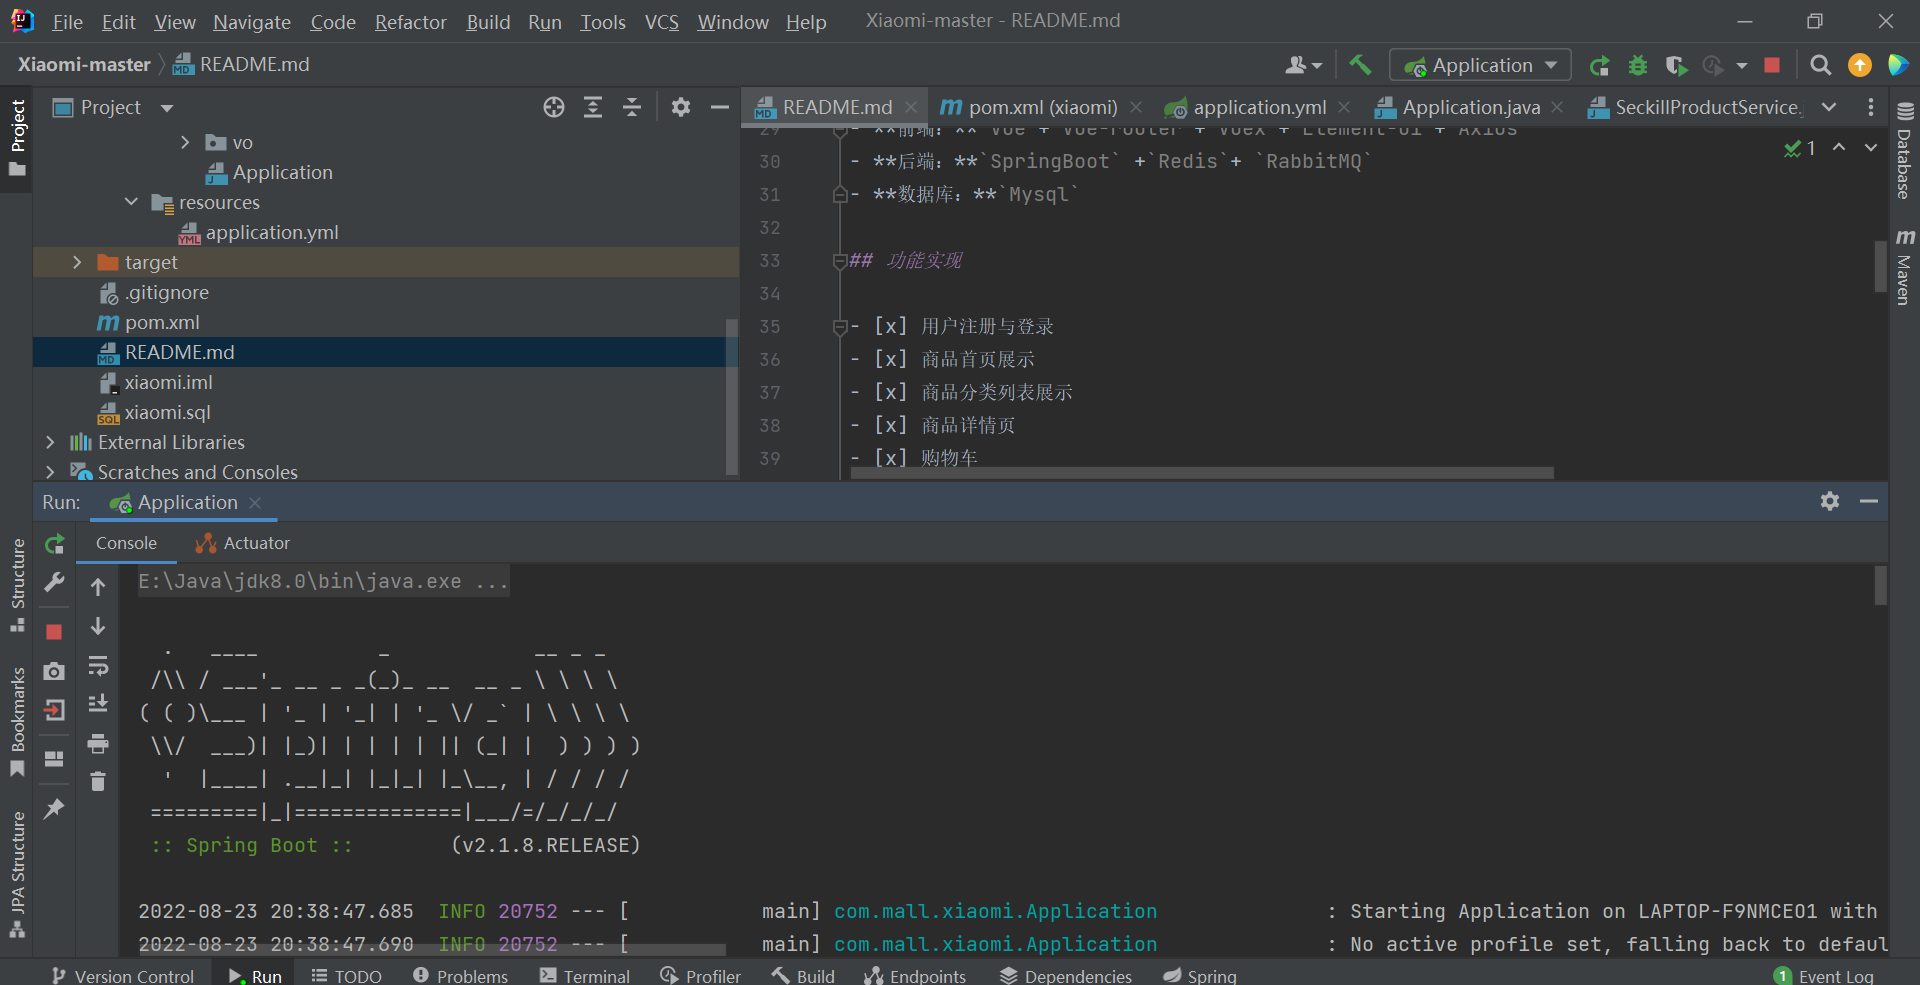
Task: Open the Application run configuration dropdown
Action: point(1480,65)
